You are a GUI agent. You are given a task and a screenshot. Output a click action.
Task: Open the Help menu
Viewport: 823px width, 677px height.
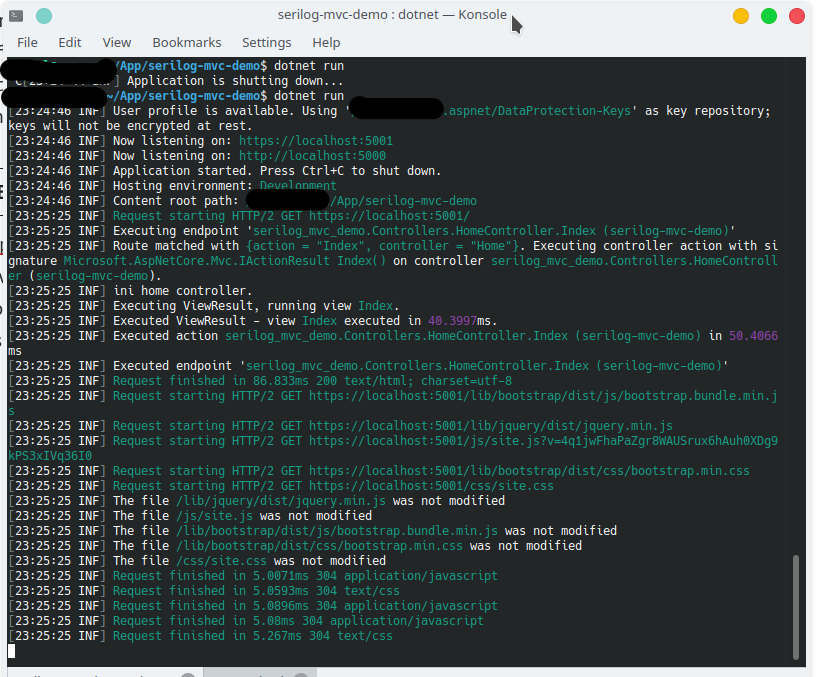point(326,43)
